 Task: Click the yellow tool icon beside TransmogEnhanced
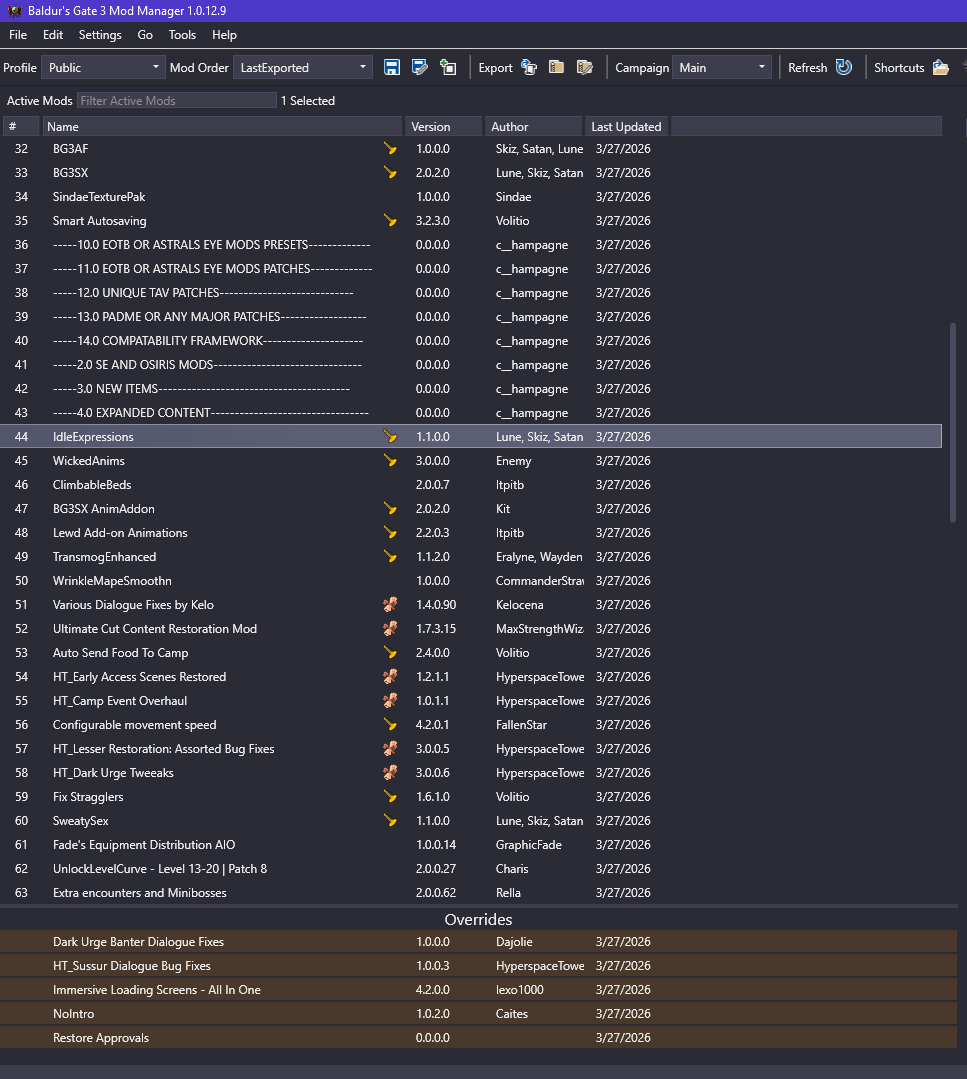click(390, 557)
